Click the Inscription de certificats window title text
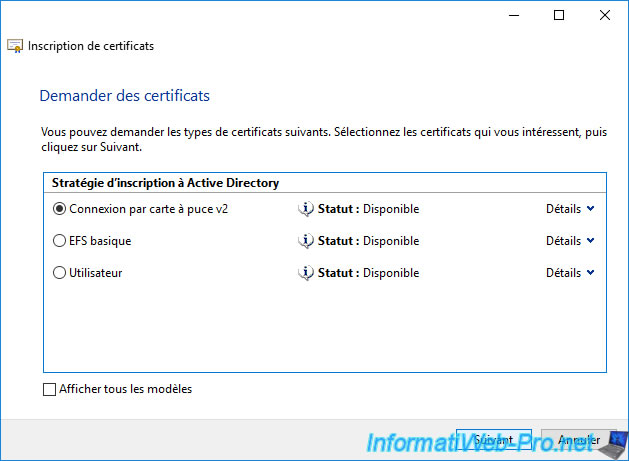 pyautogui.click(x=91, y=46)
